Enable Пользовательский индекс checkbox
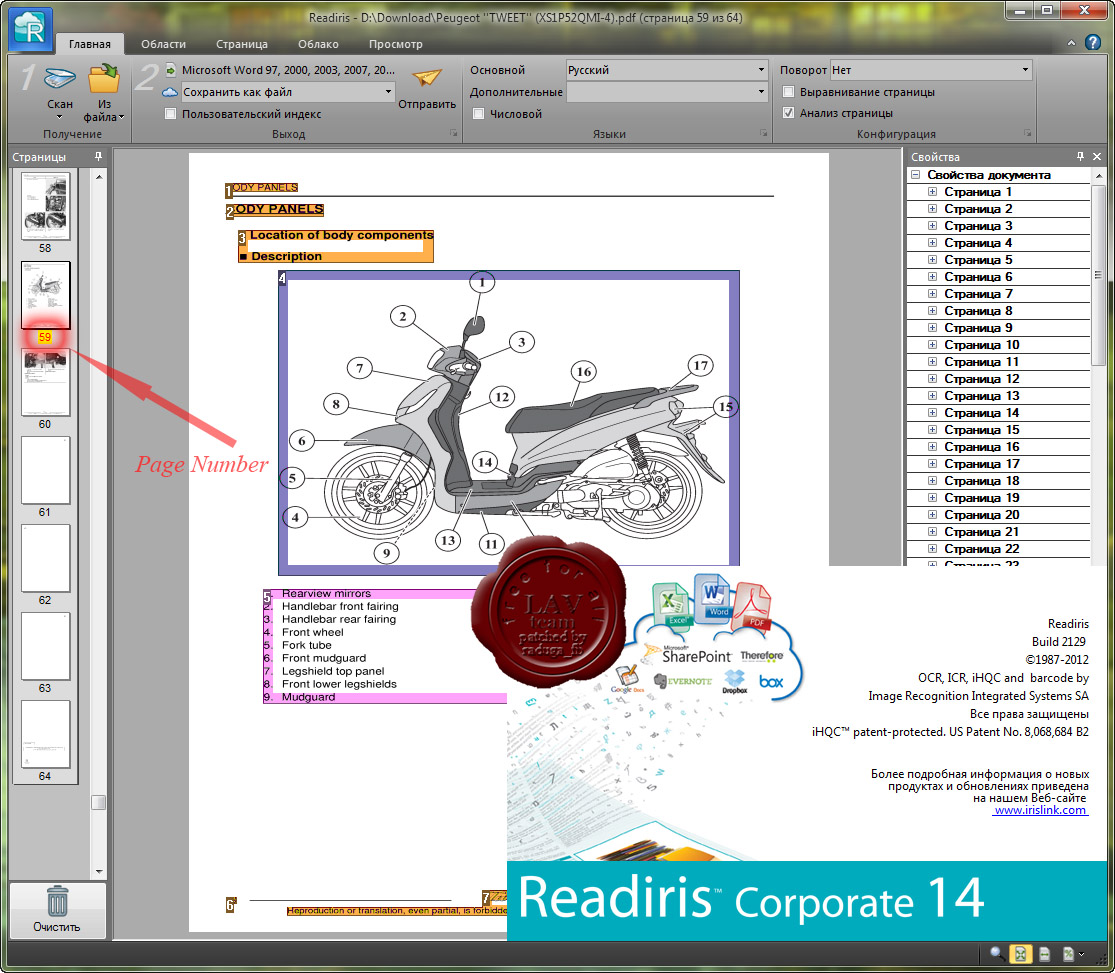Image resolution: width=1115 pixels, height=973 pixels. [170, 114]
